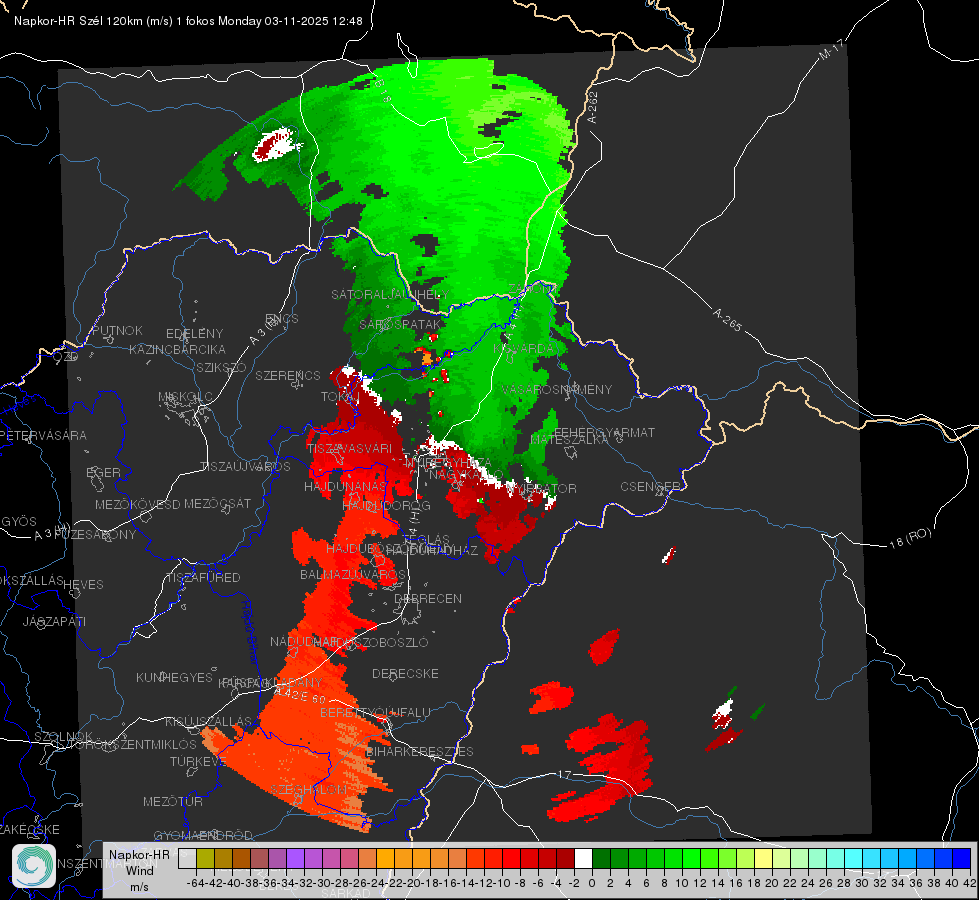Click the TÚRKEVE label
The height and width of the screenshot is (900, 979).
coord(198,761)
